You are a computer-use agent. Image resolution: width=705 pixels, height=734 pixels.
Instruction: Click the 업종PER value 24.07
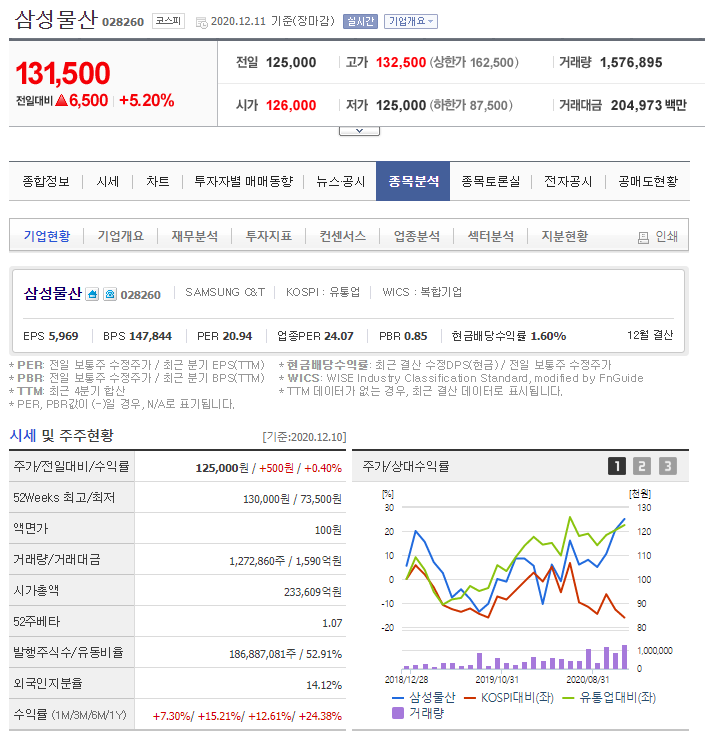[x=338, y=336]
